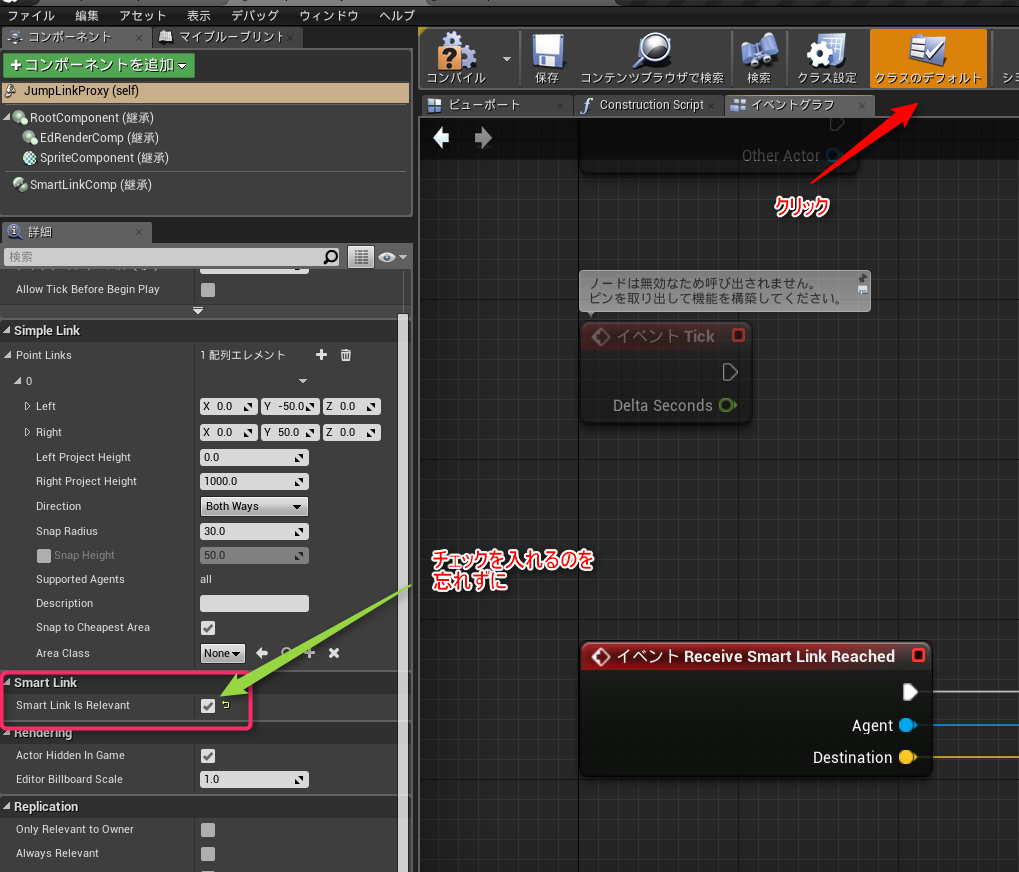Enable the Smart Link Is Relevant checkbox
Image resolution: width=1019 pixels, height=872 pixels.
coord(207,705)
